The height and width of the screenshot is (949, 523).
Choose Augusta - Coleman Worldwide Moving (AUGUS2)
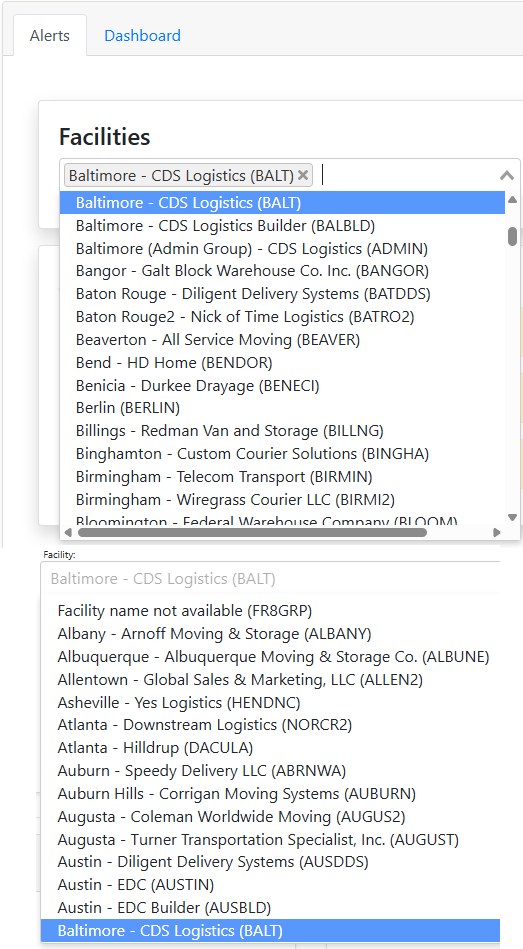point(270,816)
